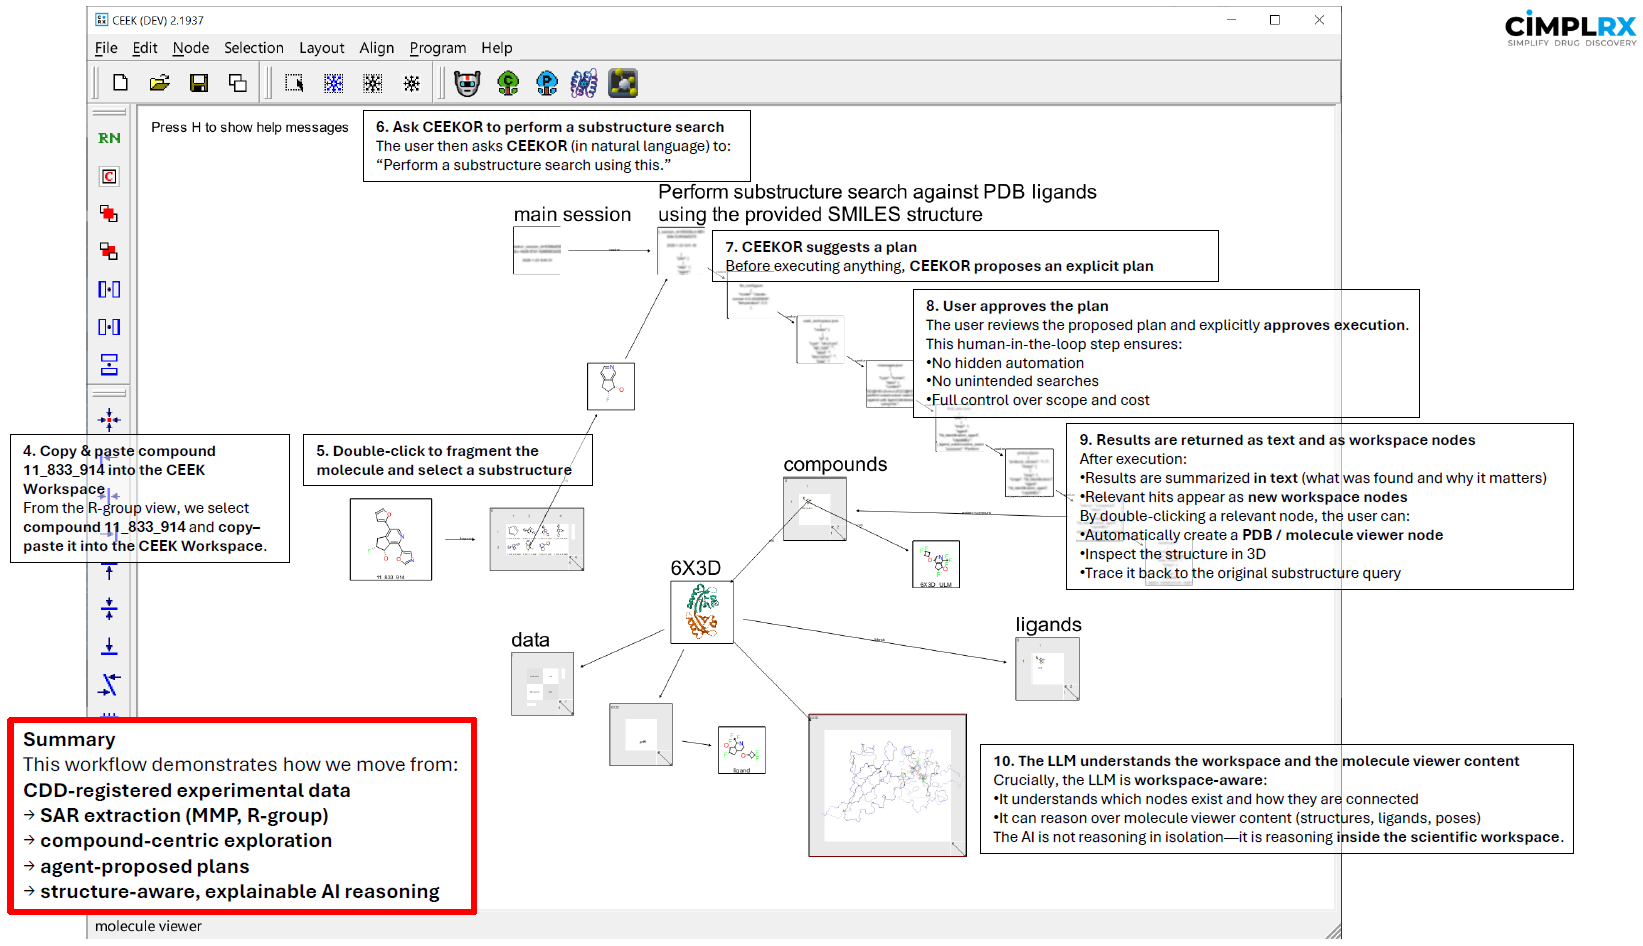Save the workspace using the floppy disk icon

coord(199,83)
